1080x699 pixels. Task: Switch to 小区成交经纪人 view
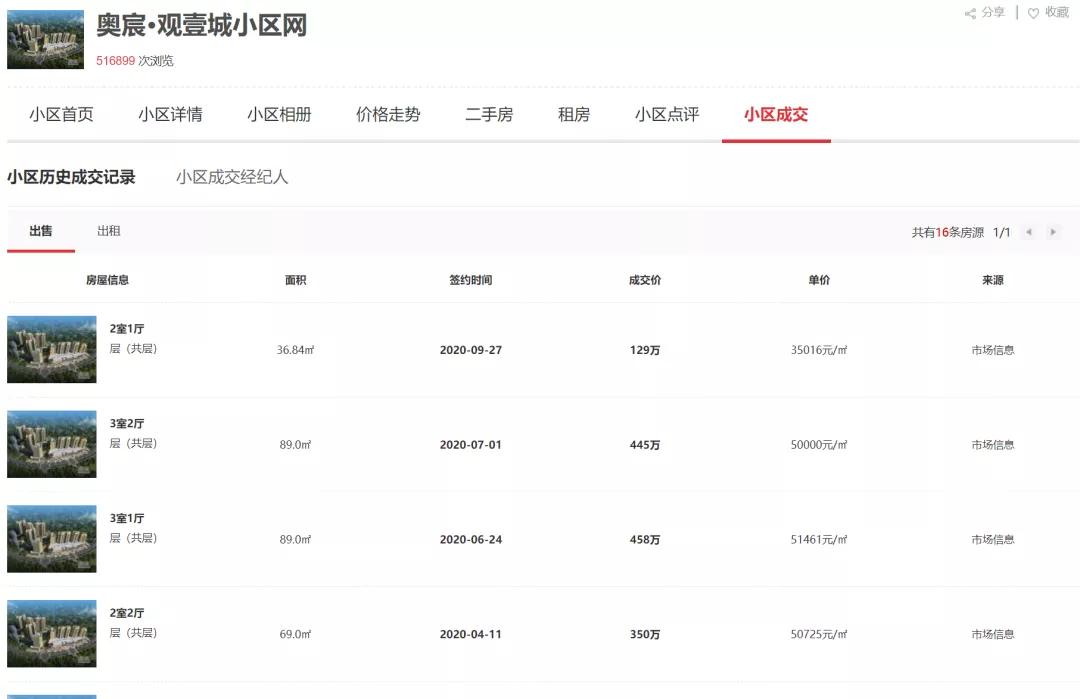231,177
